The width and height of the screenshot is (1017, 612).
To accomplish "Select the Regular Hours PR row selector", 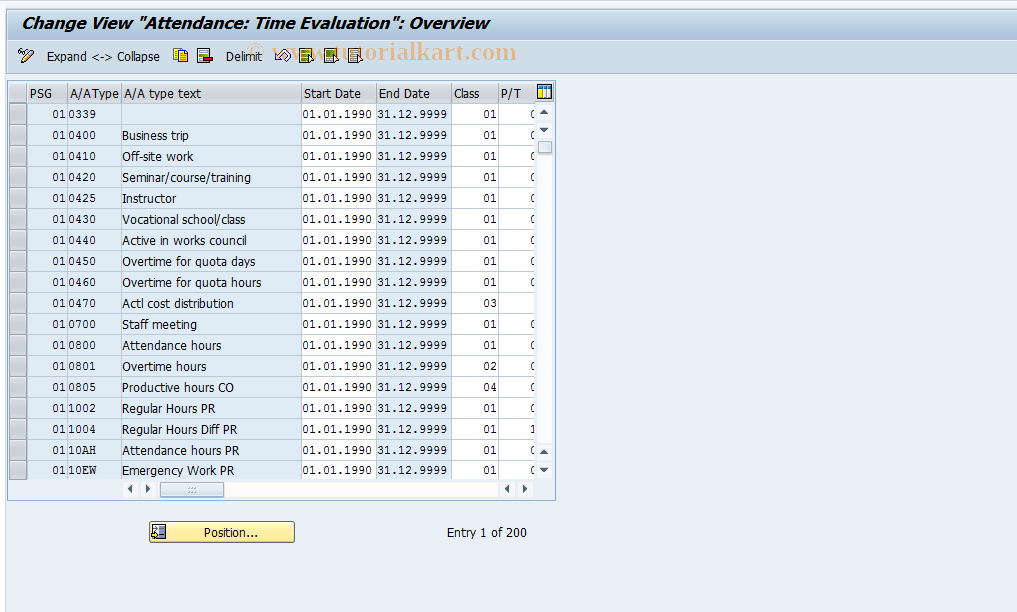I will tap(18, 408).
